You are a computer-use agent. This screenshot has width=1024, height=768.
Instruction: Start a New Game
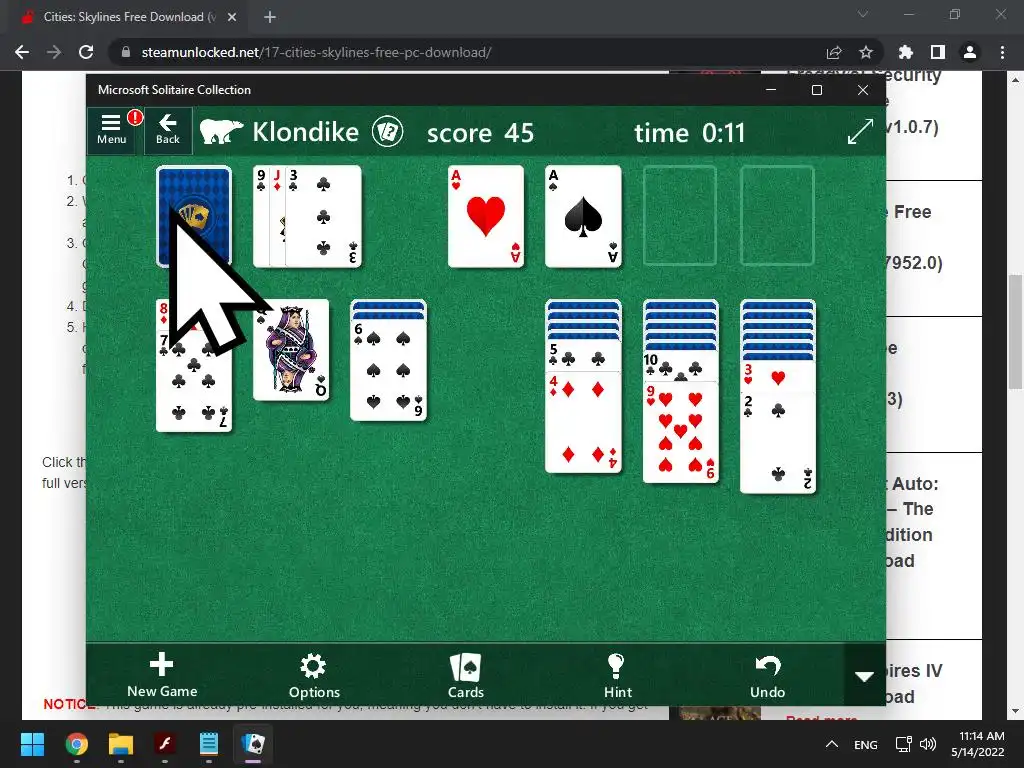(x=162, y=675)
